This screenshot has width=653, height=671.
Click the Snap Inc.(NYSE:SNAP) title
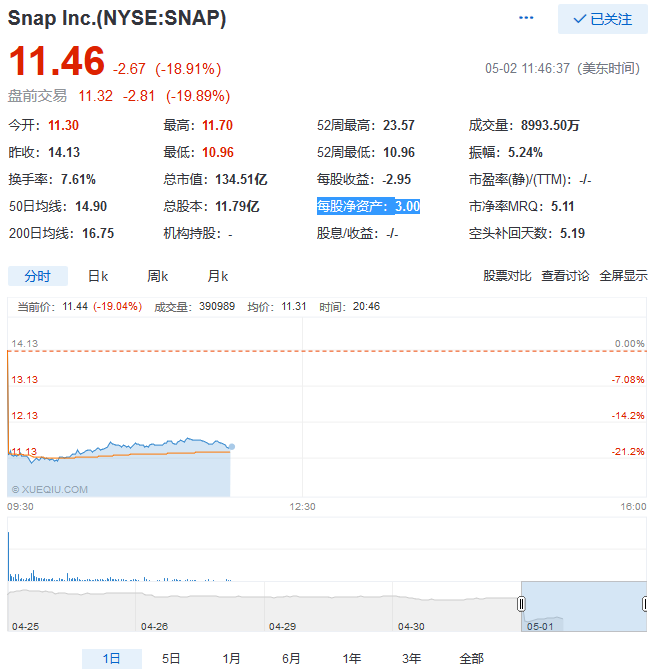(117, 18)
